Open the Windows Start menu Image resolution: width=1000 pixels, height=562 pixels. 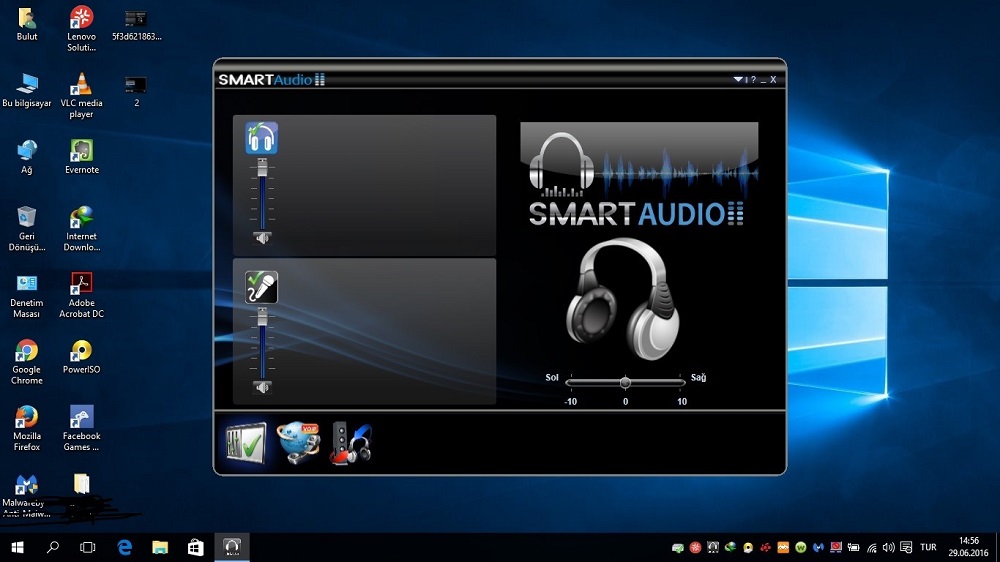pos(17,547)
